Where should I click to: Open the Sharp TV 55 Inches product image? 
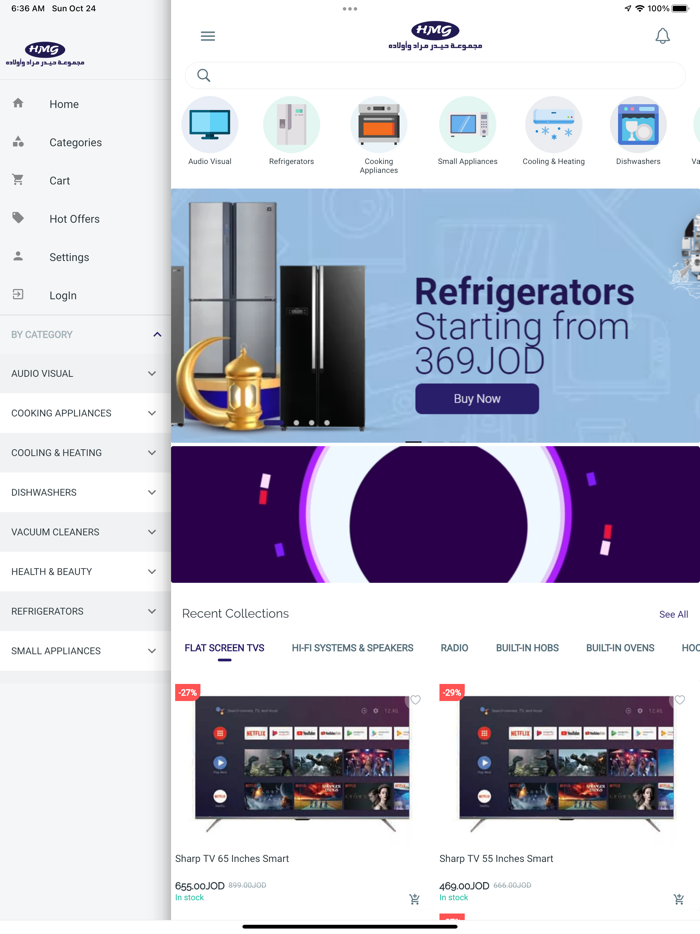click(567, 764)
